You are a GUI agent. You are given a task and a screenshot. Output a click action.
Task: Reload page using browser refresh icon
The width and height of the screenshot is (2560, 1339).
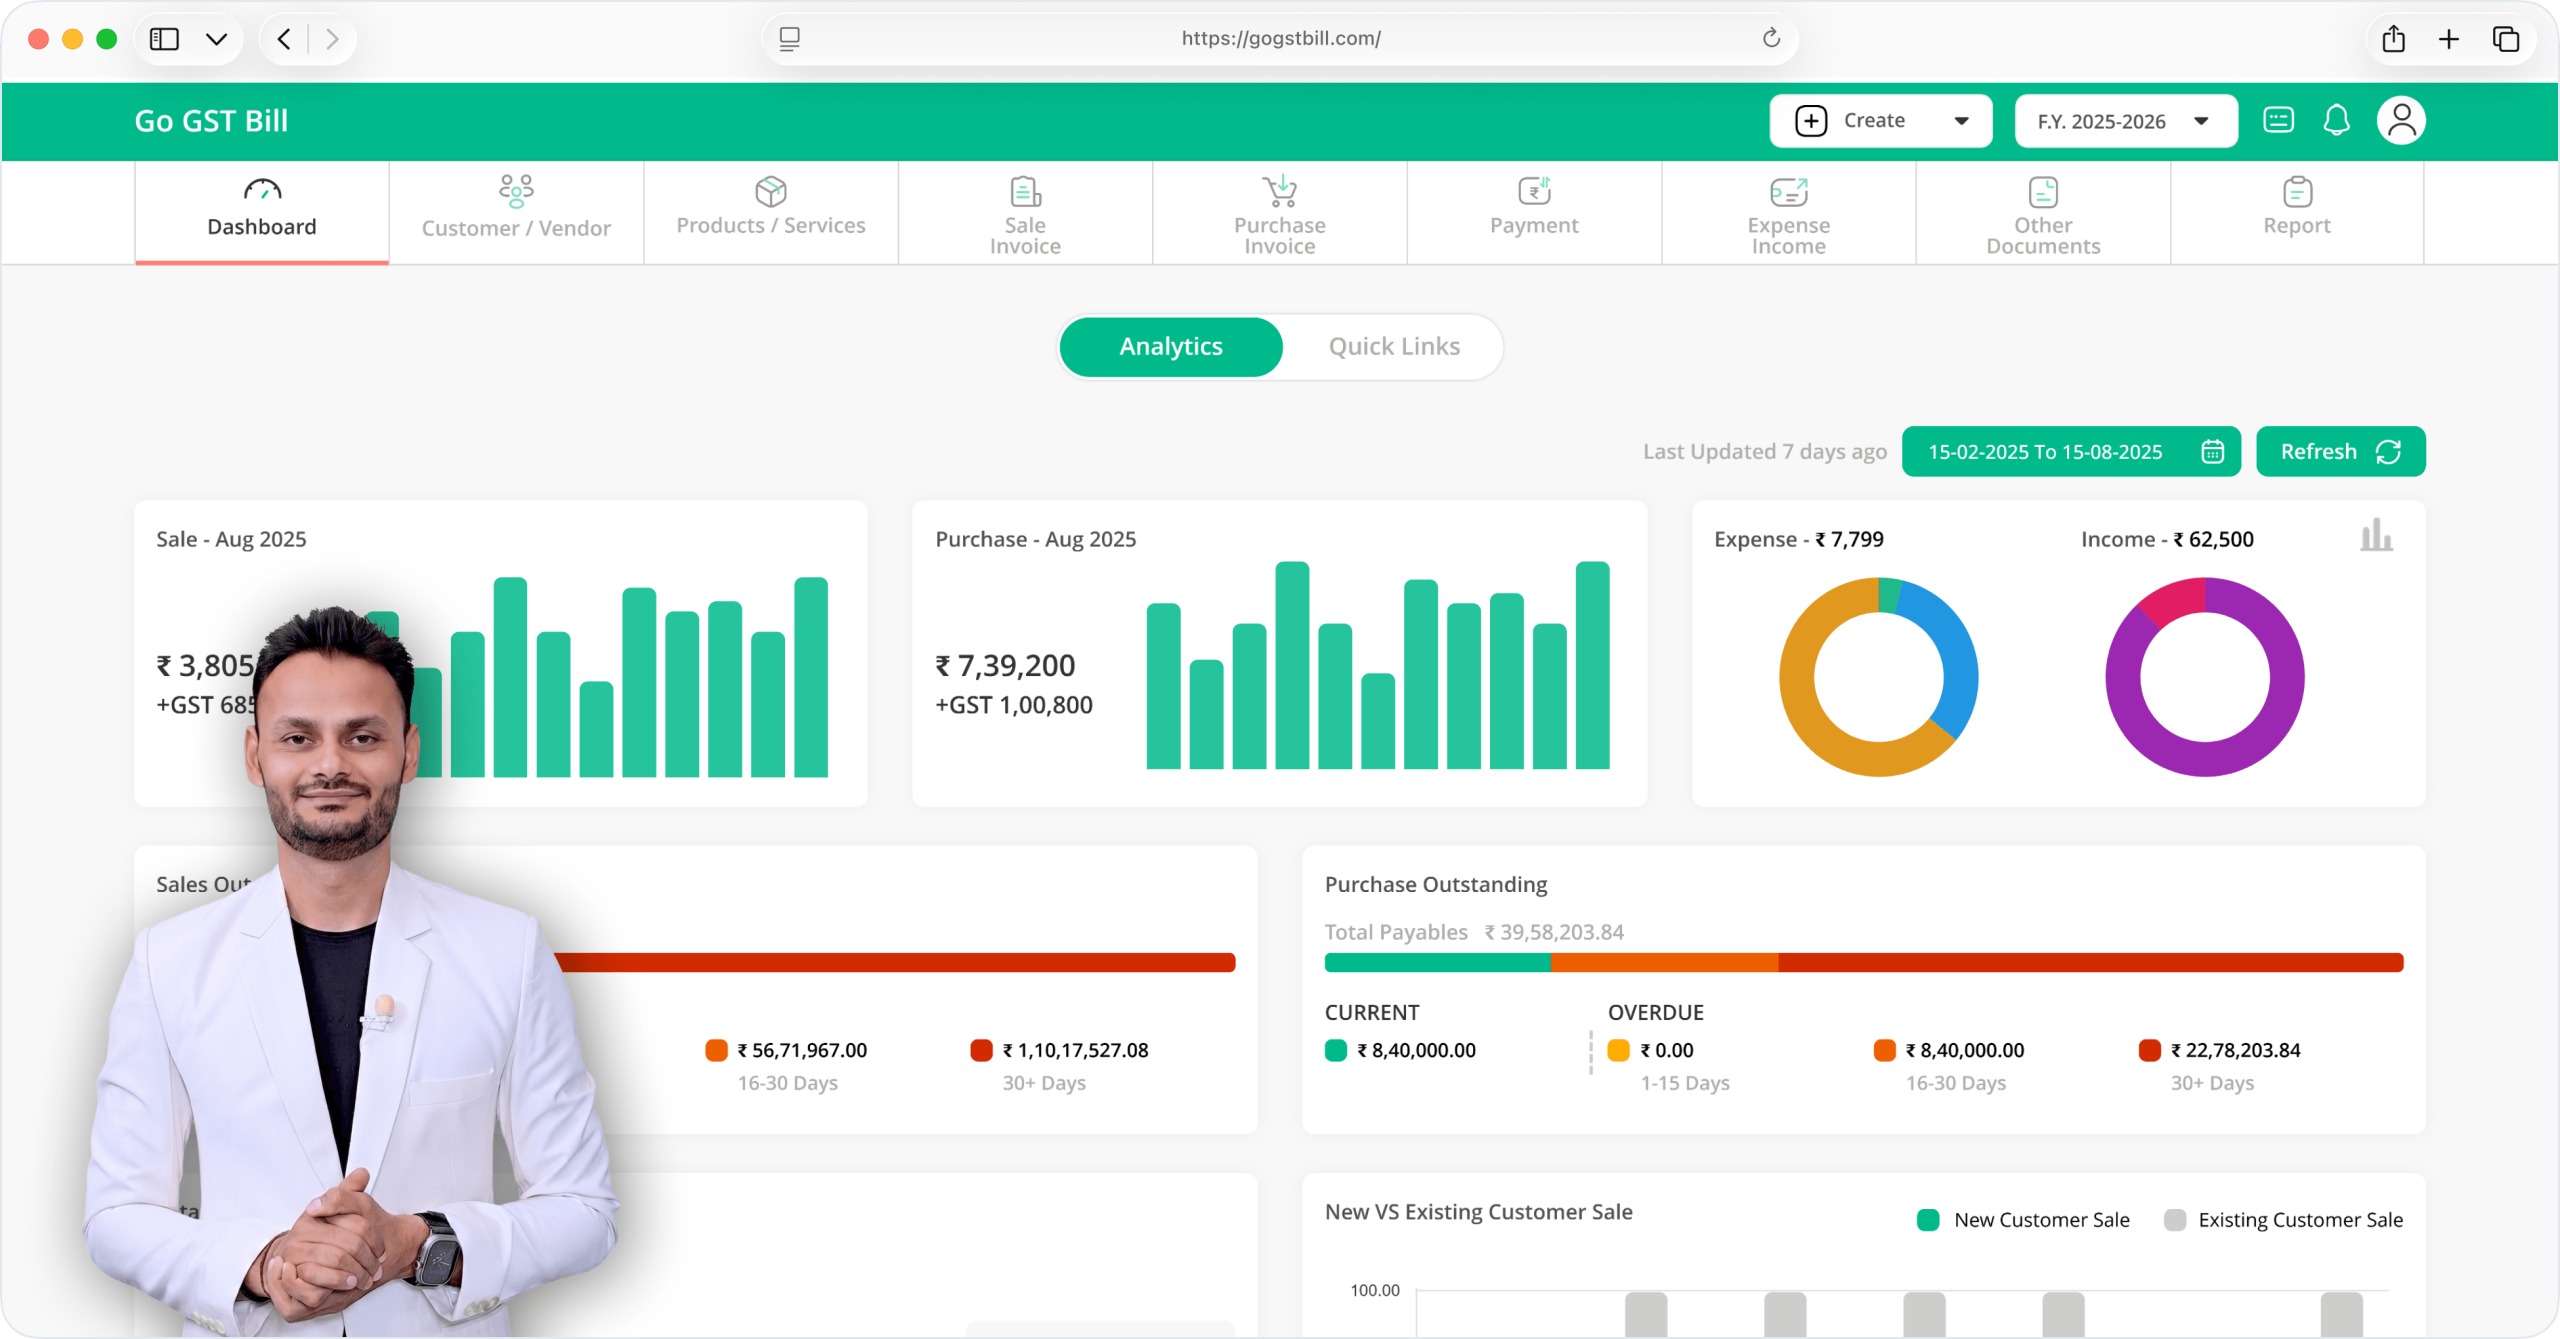pos(1771,38)
